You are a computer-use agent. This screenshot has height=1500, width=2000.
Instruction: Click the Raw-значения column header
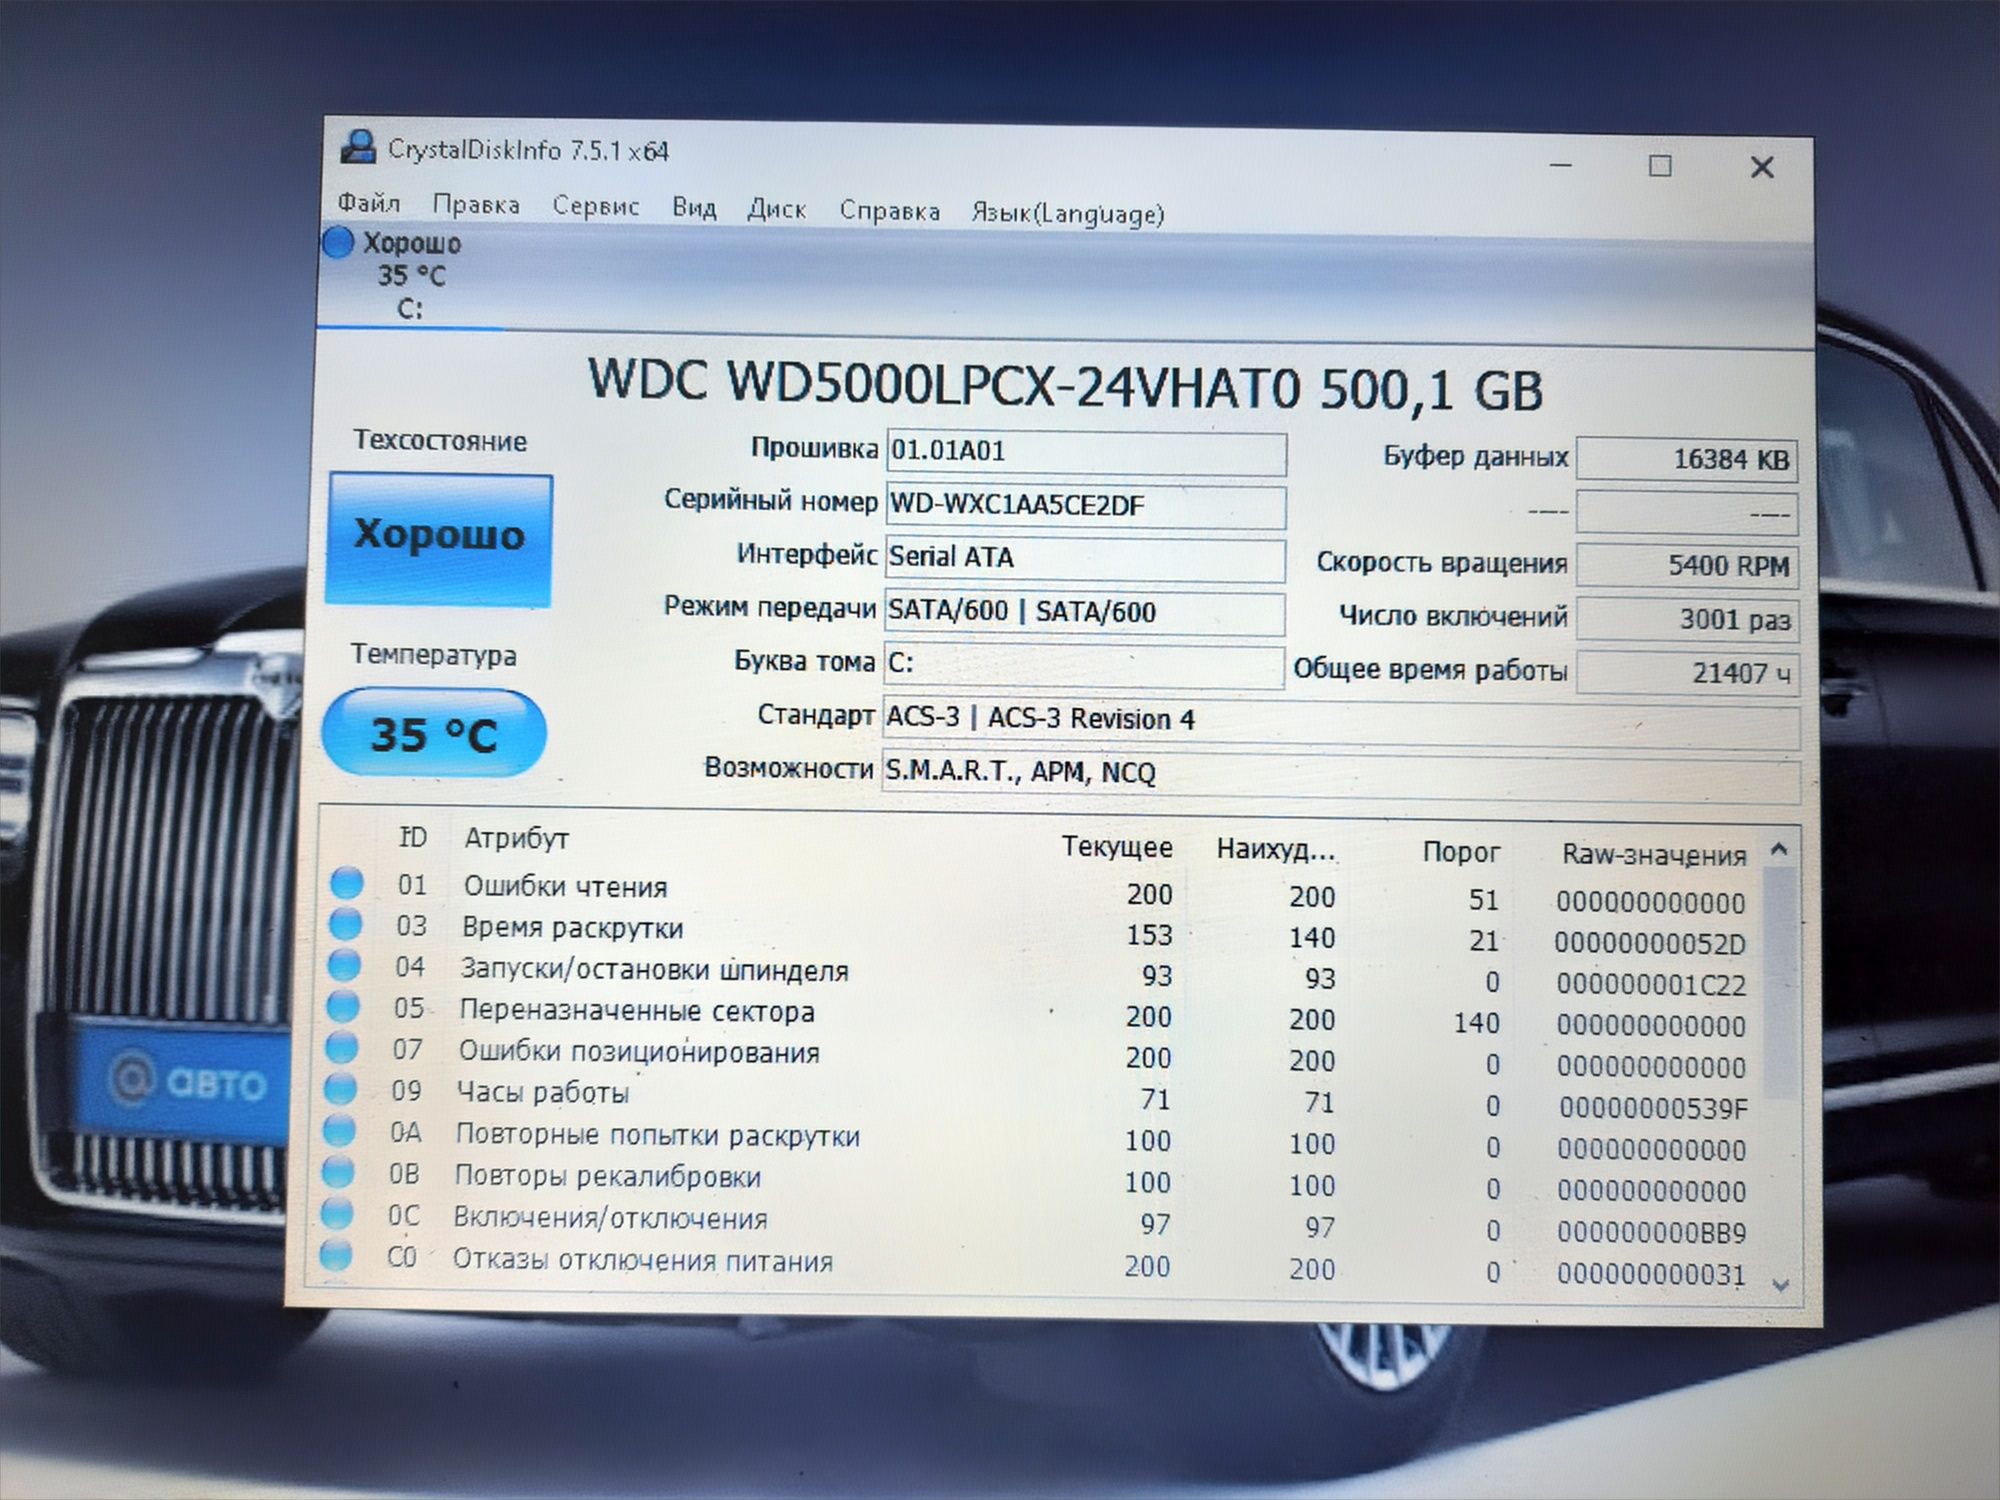pyautogui.click(x=1654, y=855)
